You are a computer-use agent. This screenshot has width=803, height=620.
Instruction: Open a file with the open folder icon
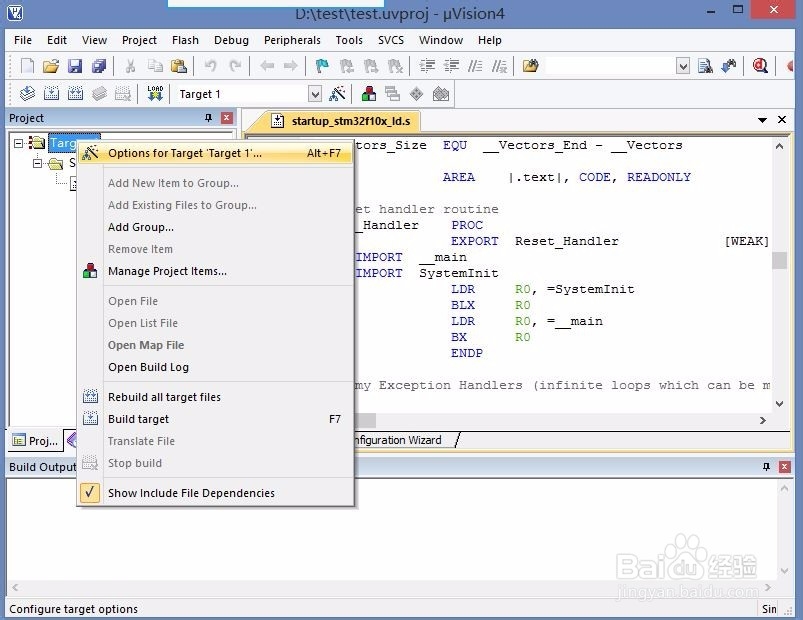tap(51, 66)
